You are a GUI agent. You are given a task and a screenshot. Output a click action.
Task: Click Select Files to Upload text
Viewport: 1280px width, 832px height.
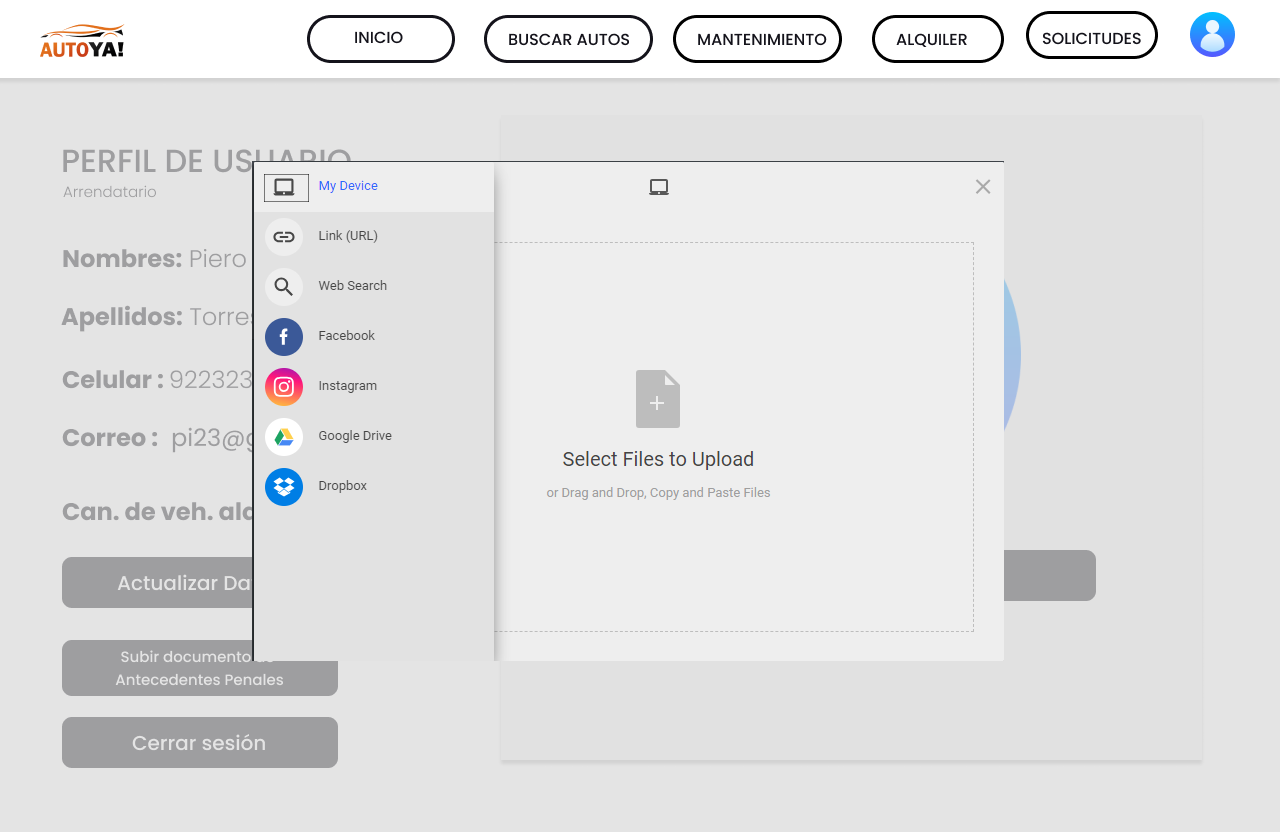click(x=658, y=459)
